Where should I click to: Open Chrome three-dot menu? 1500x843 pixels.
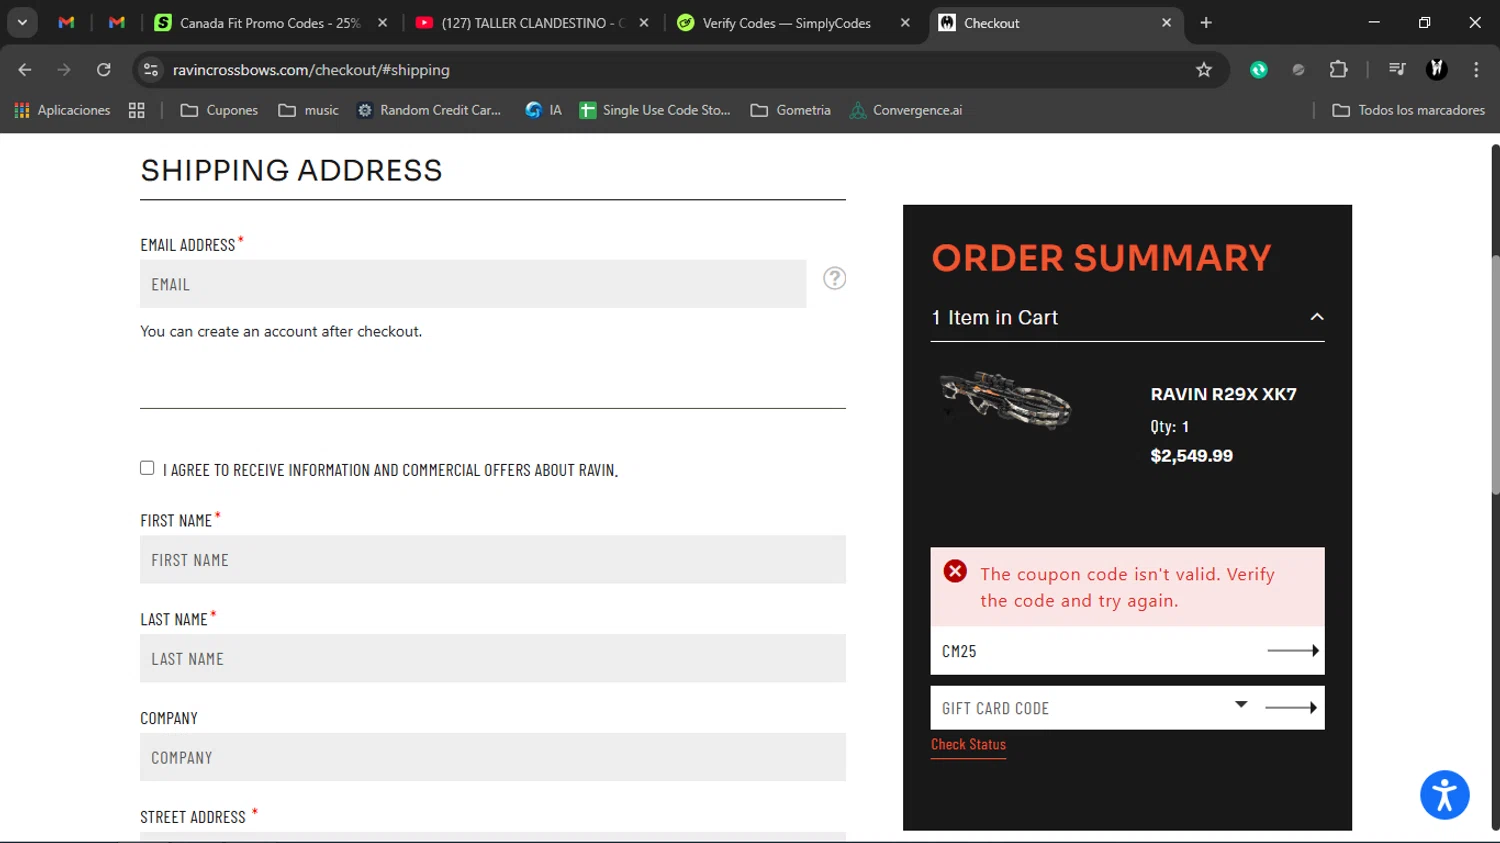tap(1476, 69)
